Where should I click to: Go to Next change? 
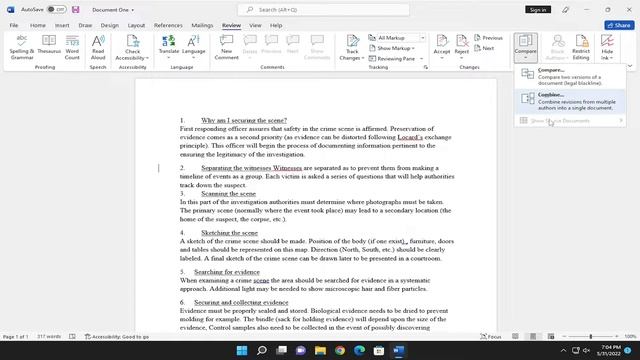click(x=484, y=48)
